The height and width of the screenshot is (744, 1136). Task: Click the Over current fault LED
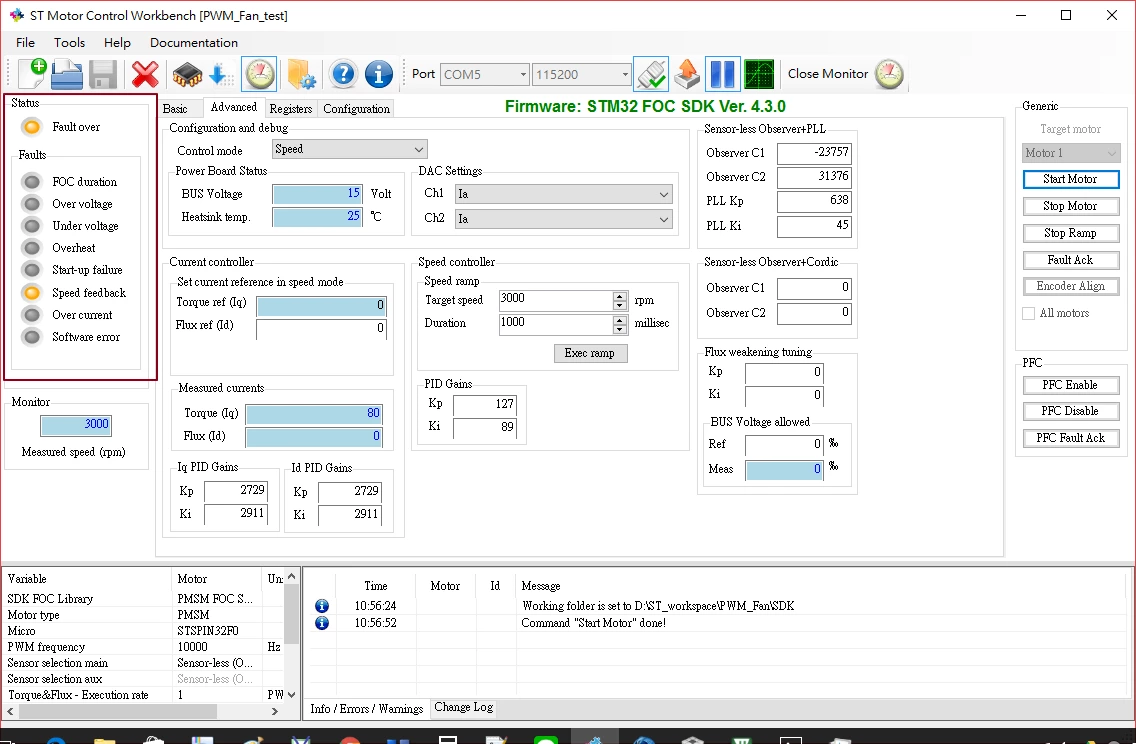tap(32, 315)
